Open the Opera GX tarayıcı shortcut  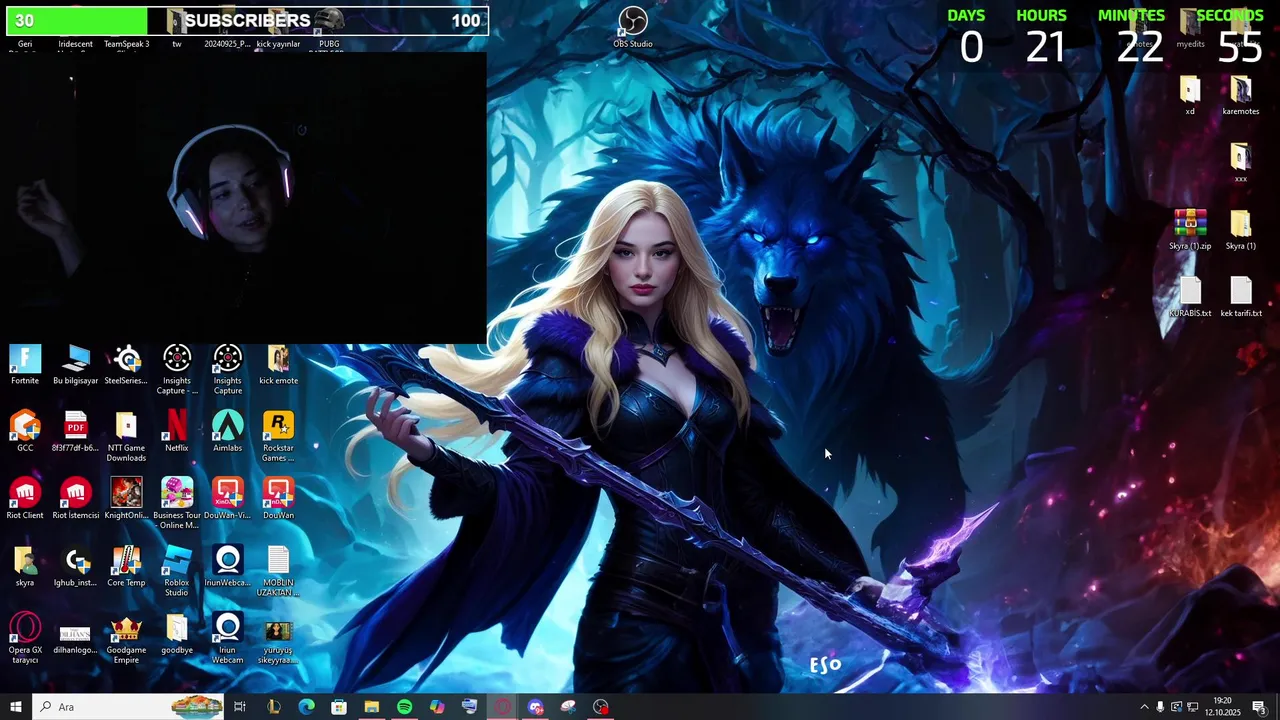[25, 638]
